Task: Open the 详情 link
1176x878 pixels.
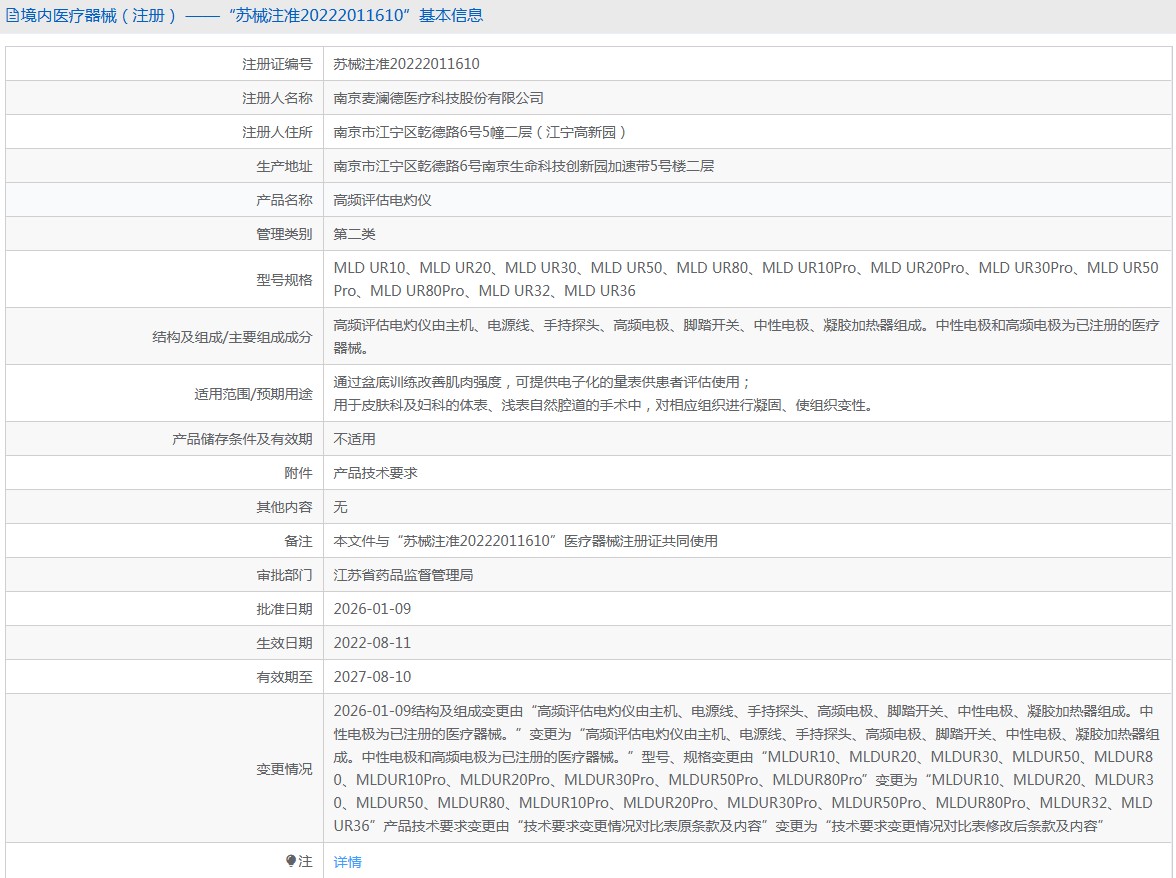Action: tap(347, 861)
